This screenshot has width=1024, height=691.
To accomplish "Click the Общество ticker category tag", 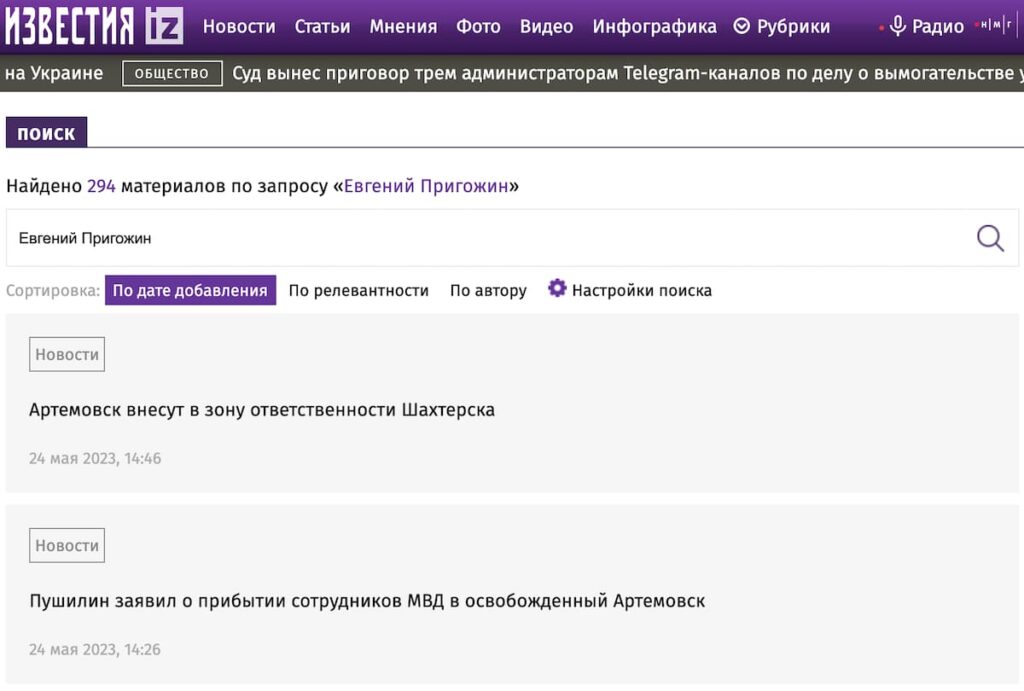I will click(x=172, y=73).
